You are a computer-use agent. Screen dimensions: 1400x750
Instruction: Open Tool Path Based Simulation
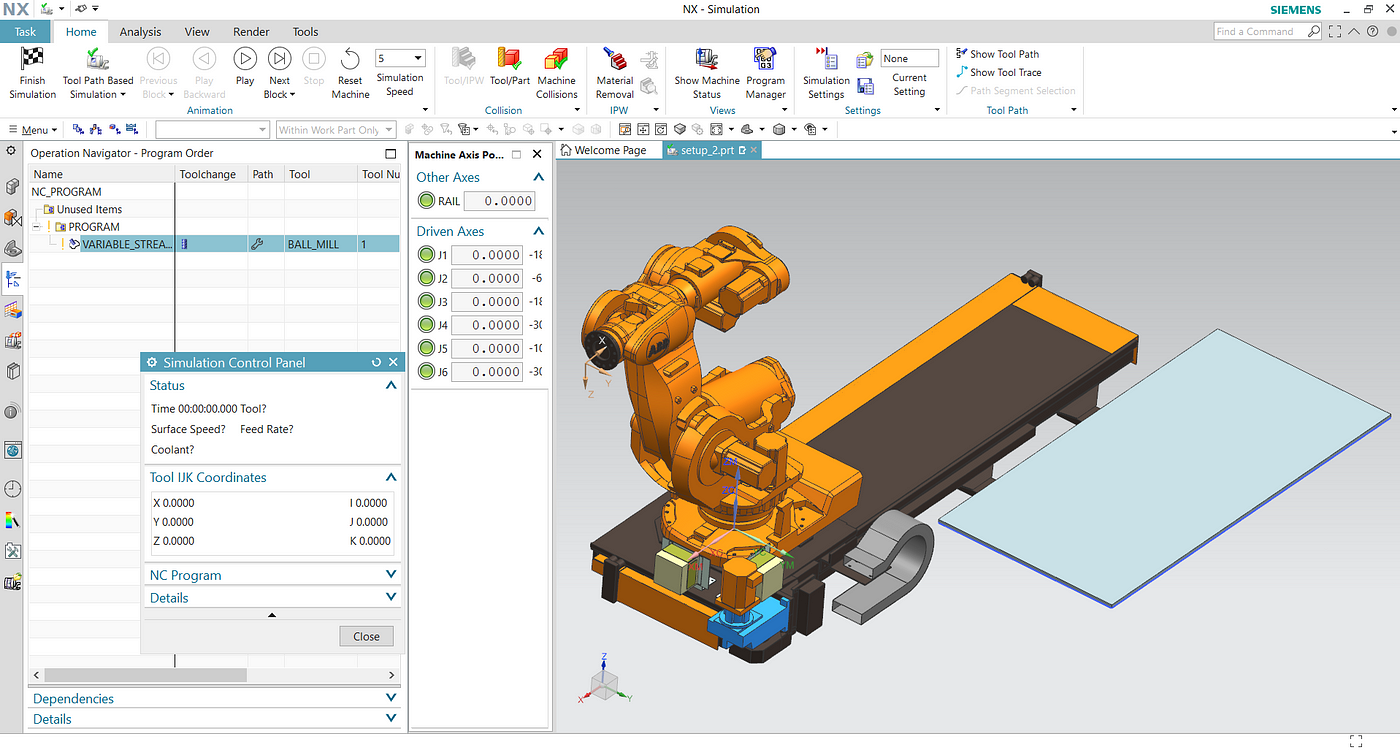[x=97, y=73]
